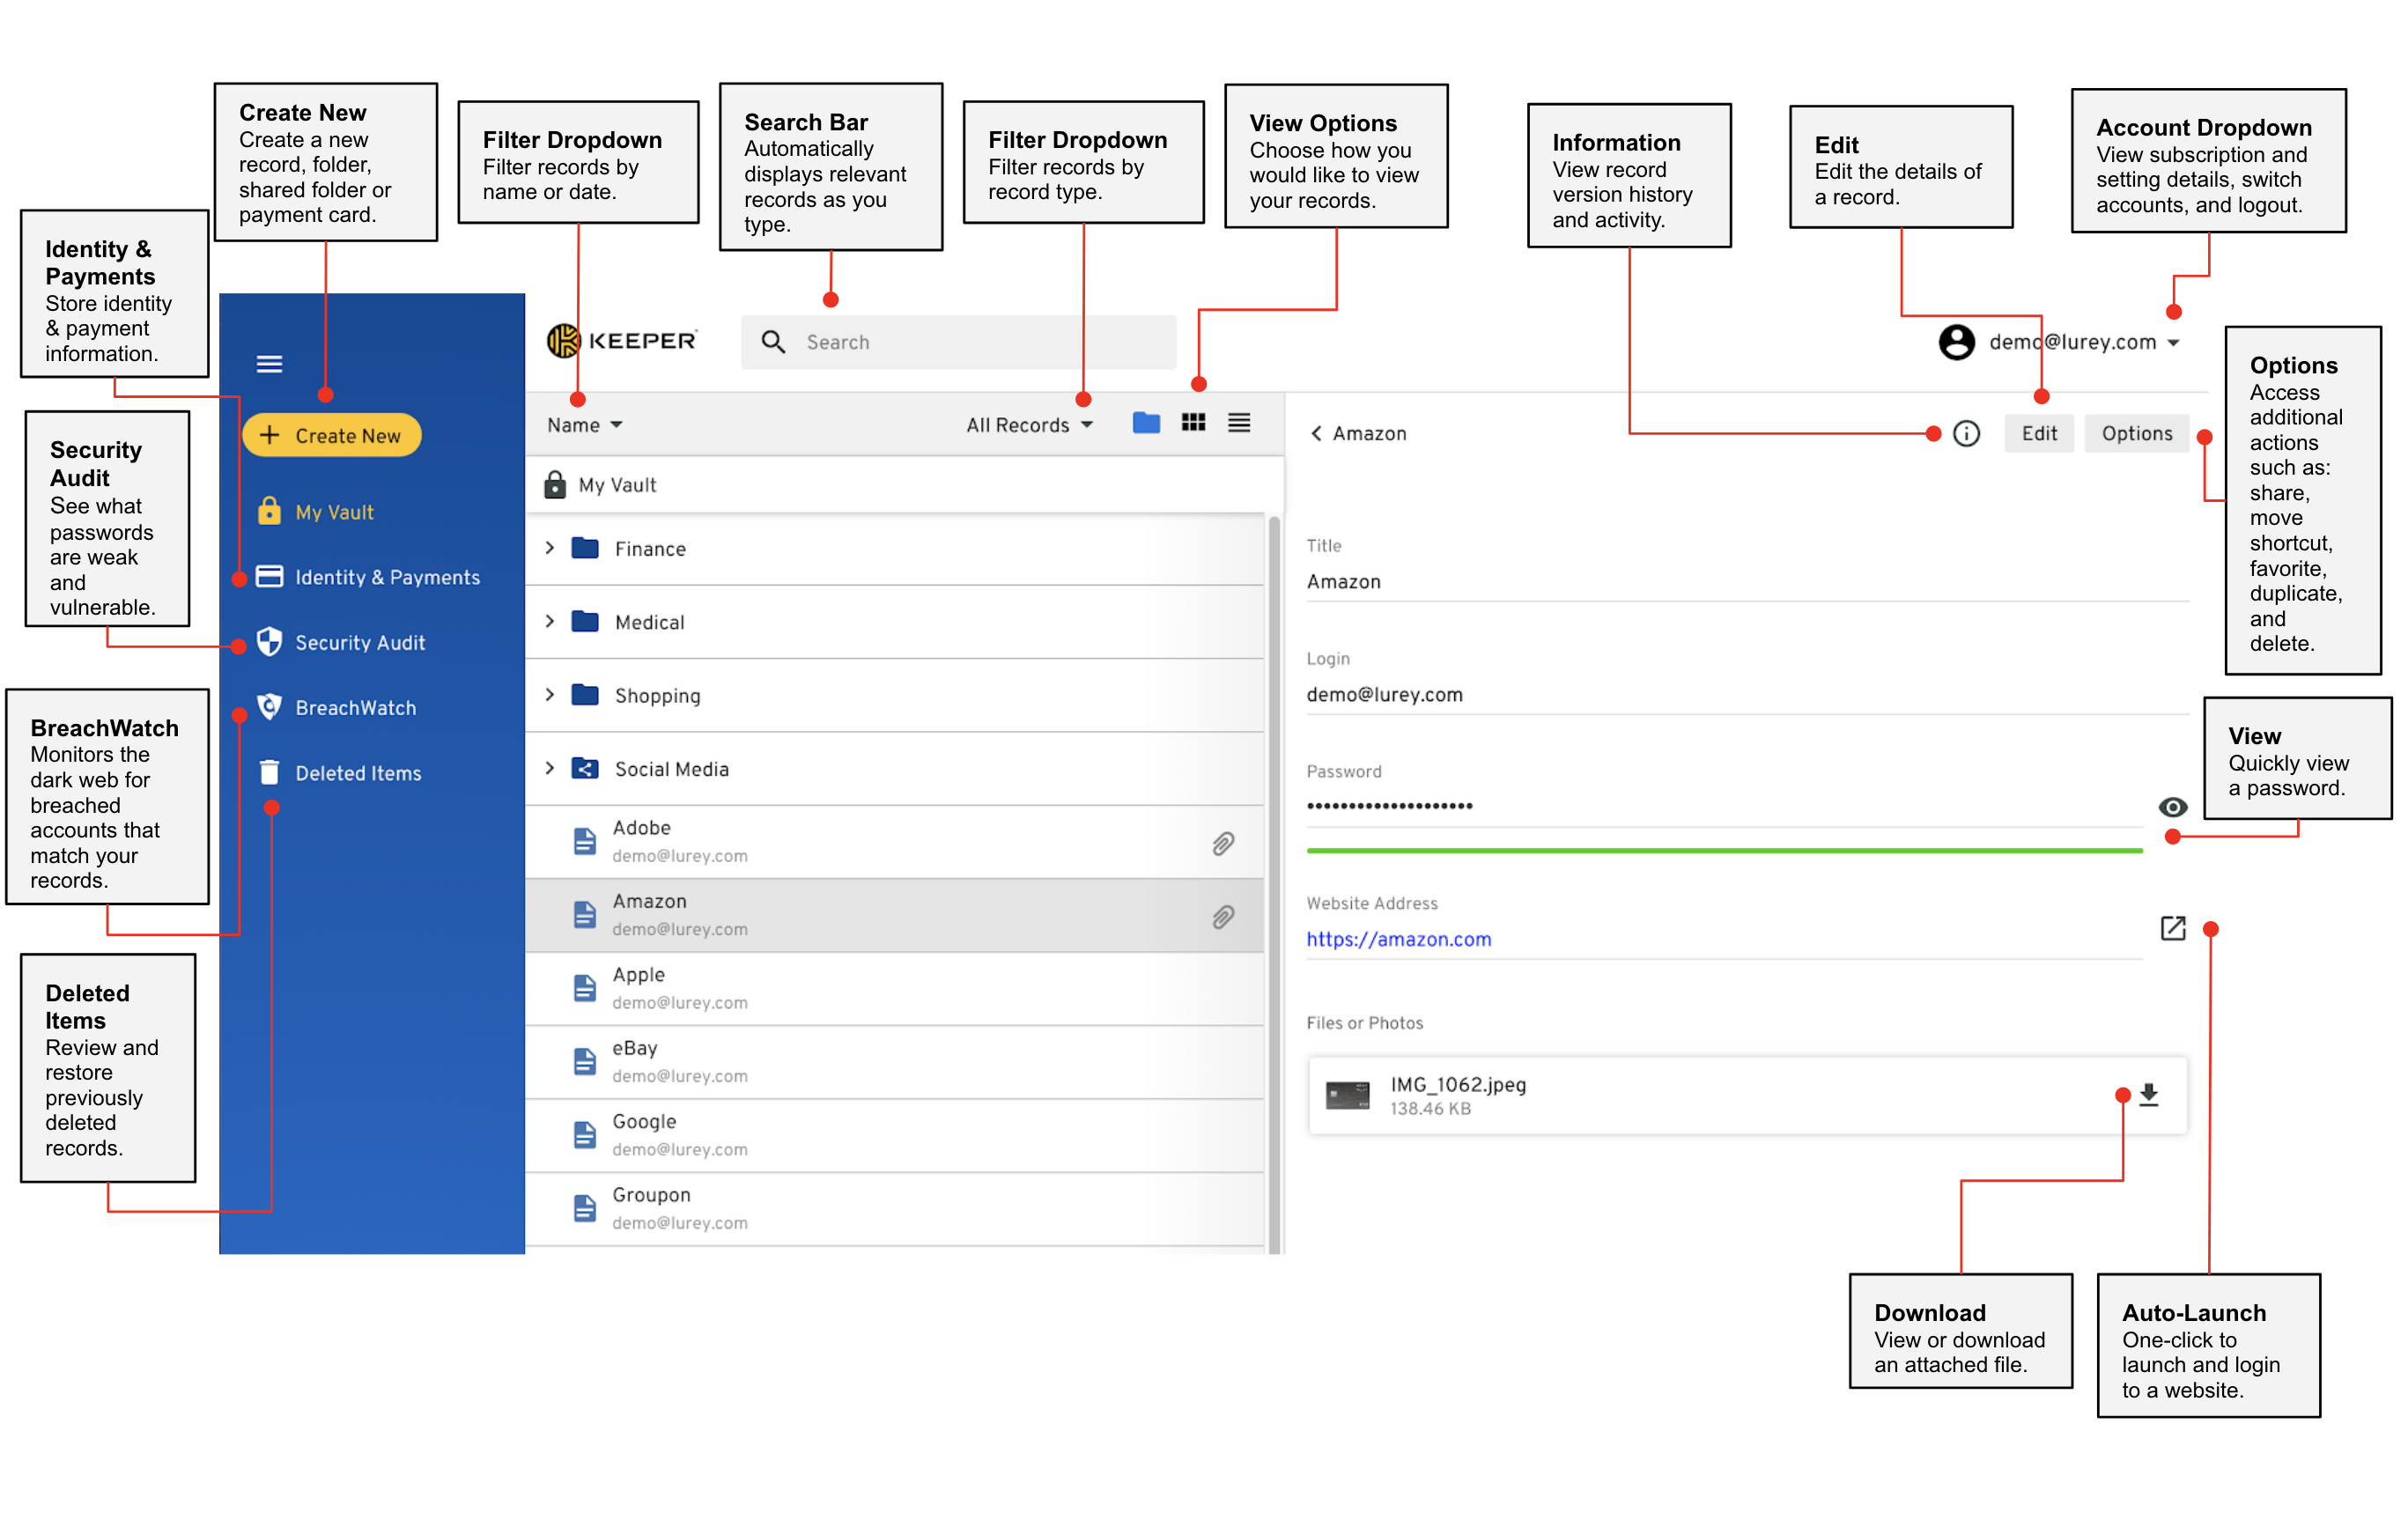Image resolution: width=2408 pixels, height=1520 pixels.
Task: Select the Medical folder icon
Action: point(585,621)
